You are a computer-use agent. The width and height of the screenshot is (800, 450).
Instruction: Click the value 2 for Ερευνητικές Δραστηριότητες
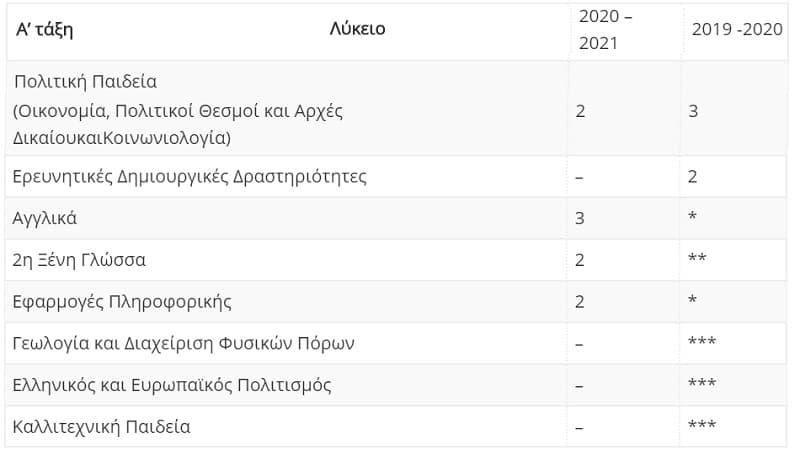tap(692, 177)
